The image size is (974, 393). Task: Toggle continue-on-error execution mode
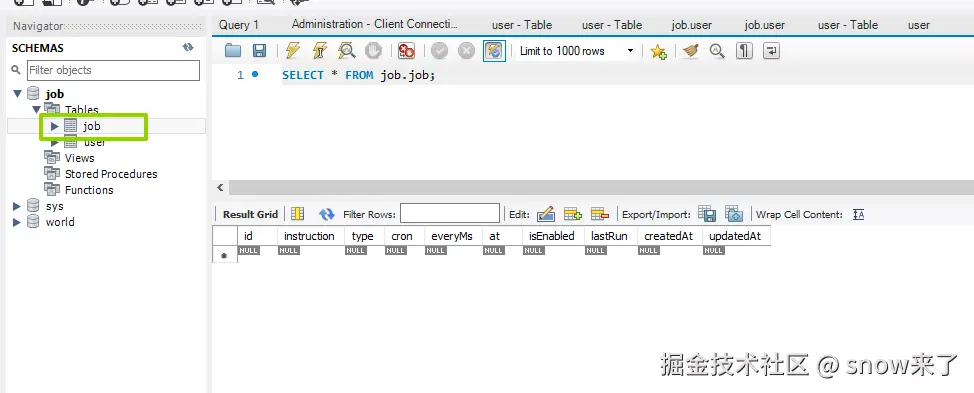point(406,51)
